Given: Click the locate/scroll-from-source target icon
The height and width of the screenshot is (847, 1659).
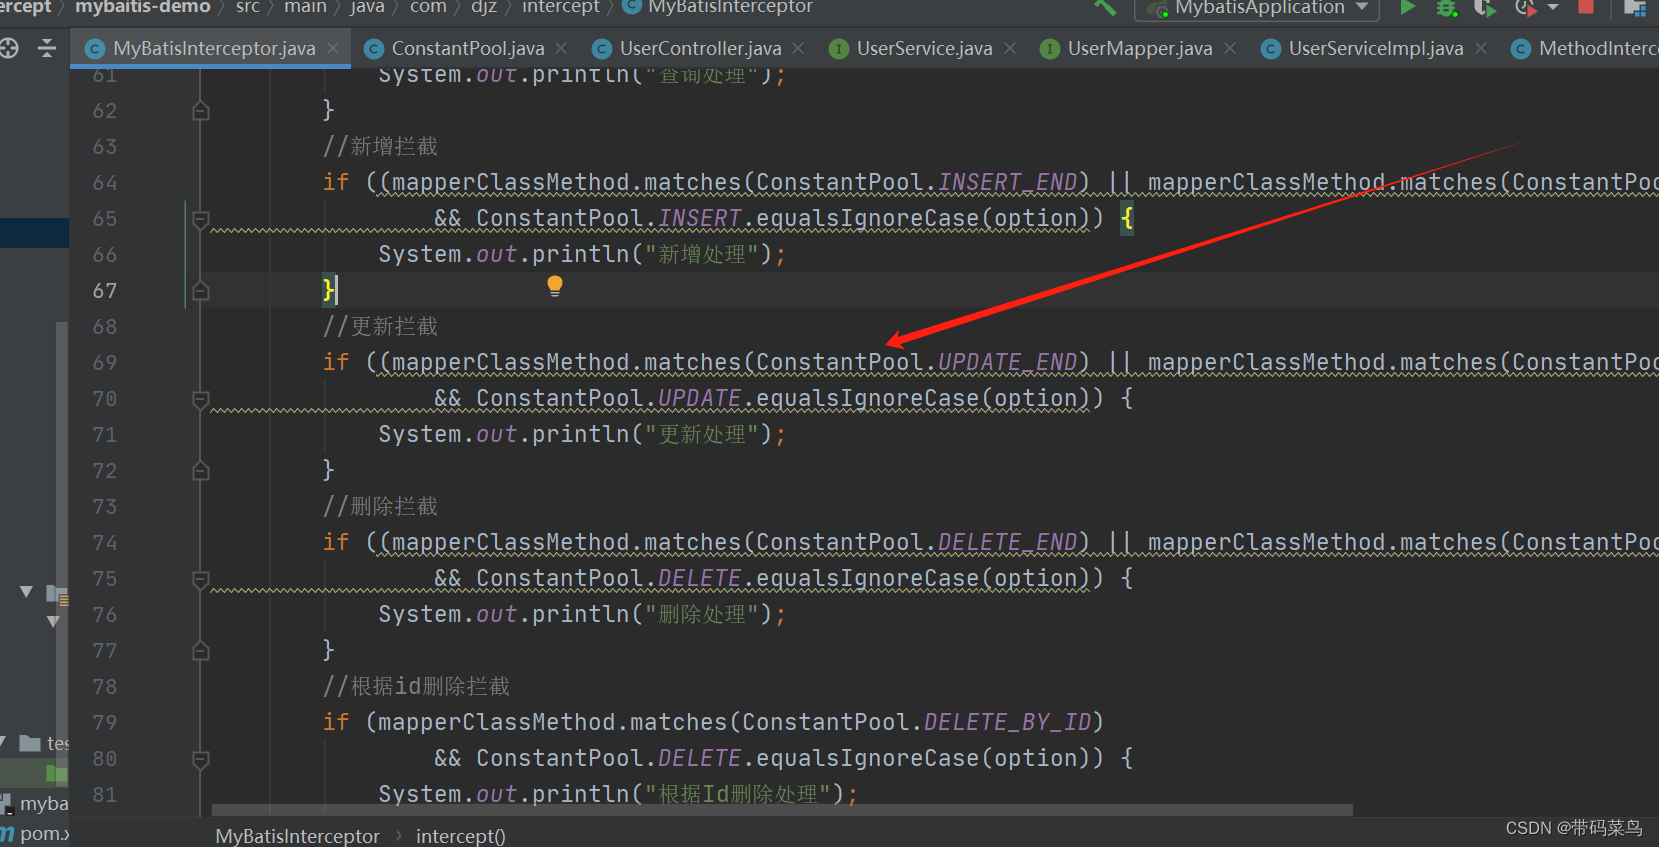Looking at the screenshot, I should pos(9,48).
